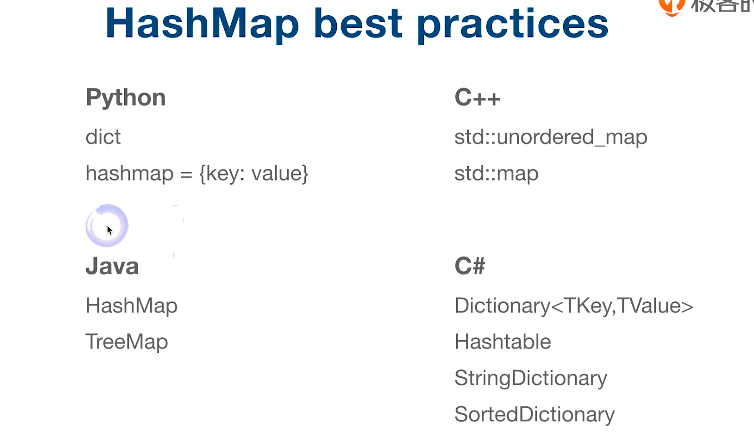Image resolution: width=754 pixels, height=435 pixels.
Task: Click the C++ heading
Action: click(478, 98)
